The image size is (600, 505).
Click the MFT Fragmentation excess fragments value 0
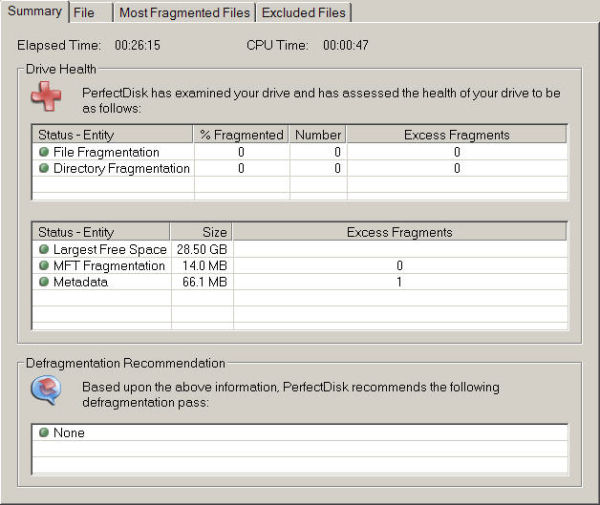399,266
